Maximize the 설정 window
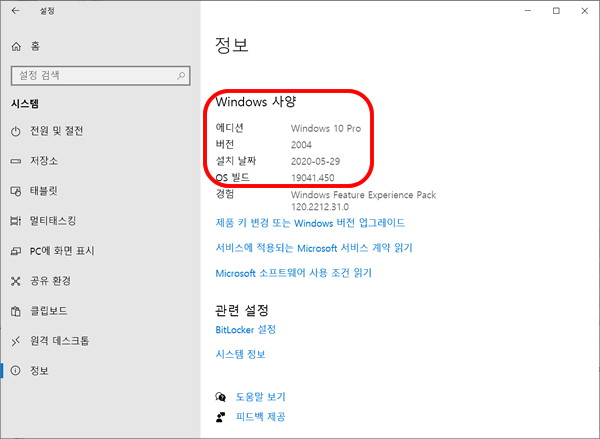Viewport: 600px width, 439px height. tap(556, 11)
